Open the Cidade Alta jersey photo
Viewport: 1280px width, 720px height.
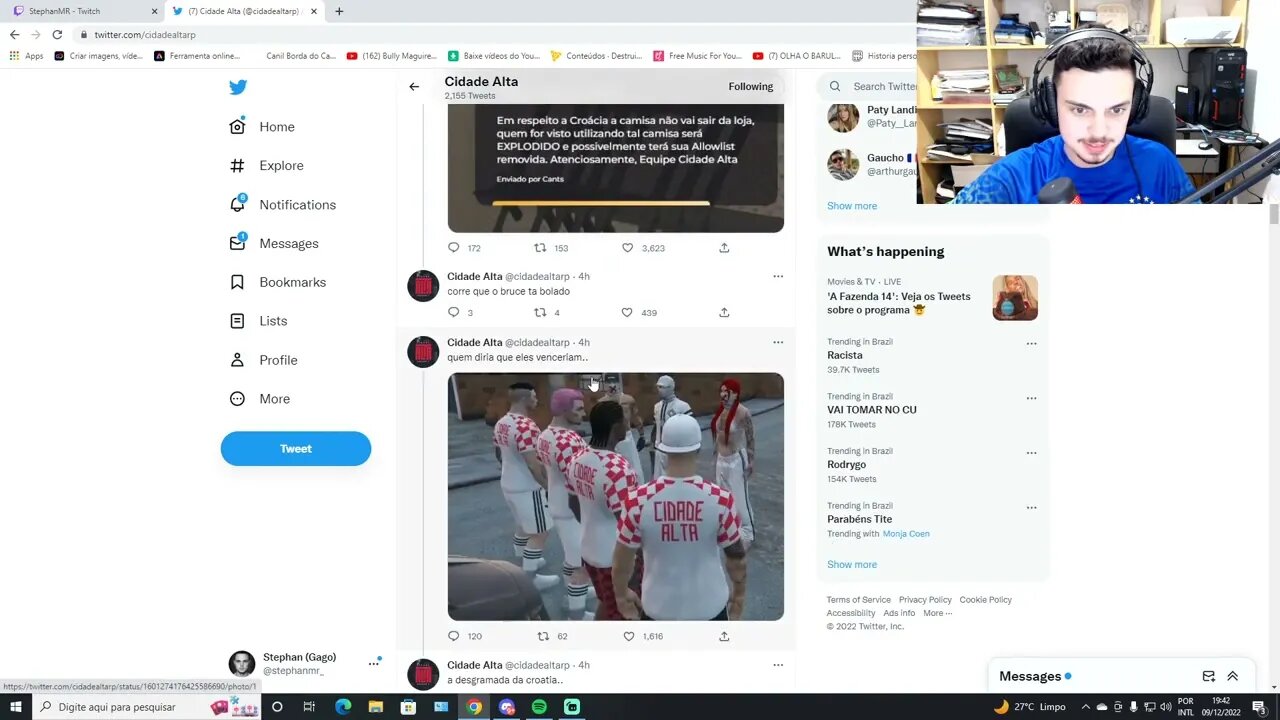(616, 497)
